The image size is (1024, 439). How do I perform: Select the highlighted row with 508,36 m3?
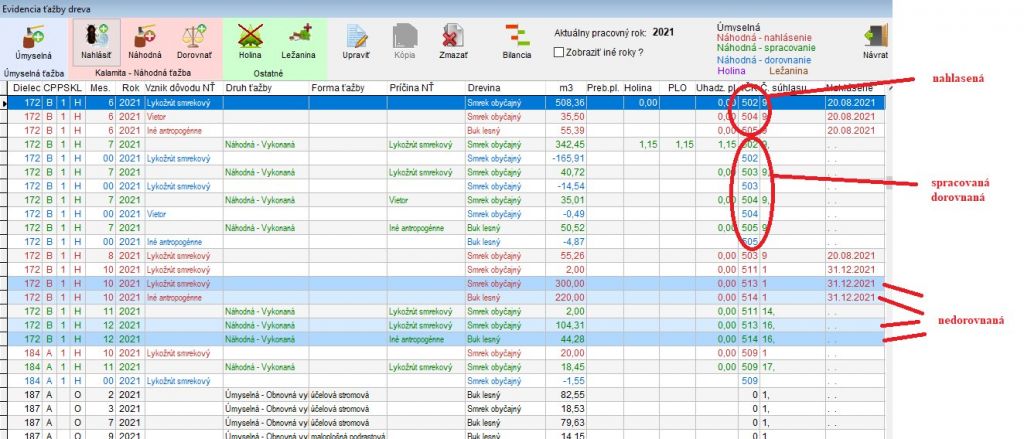[x=400, y=102]
